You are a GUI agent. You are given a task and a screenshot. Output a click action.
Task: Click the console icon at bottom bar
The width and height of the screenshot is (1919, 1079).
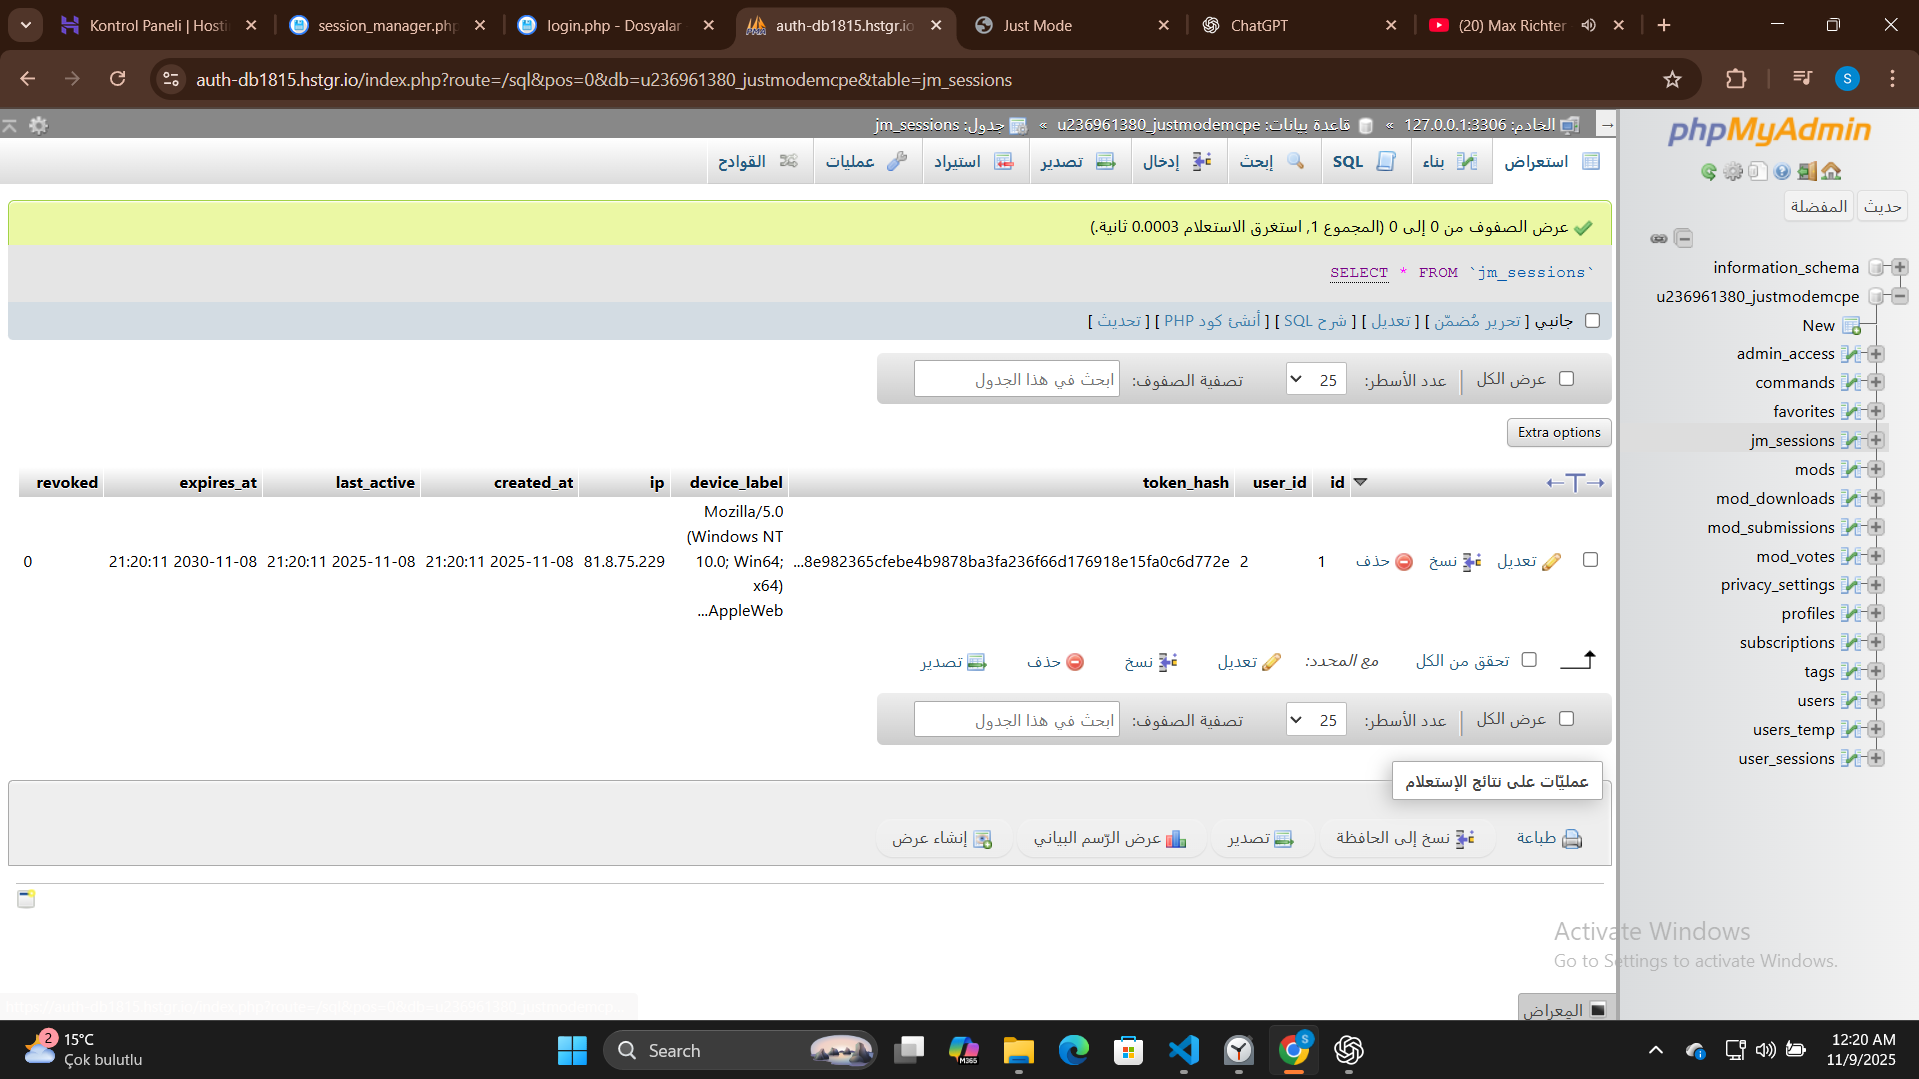(1597, 1009)
